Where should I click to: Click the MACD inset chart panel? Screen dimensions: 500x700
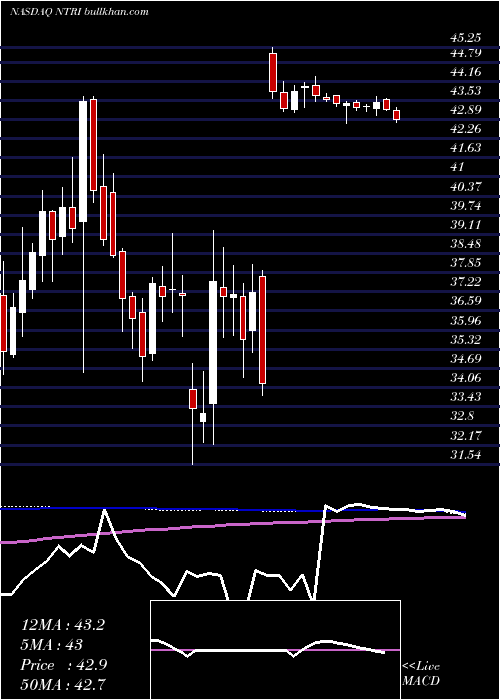pyautogui.click(x=275, y=650)
